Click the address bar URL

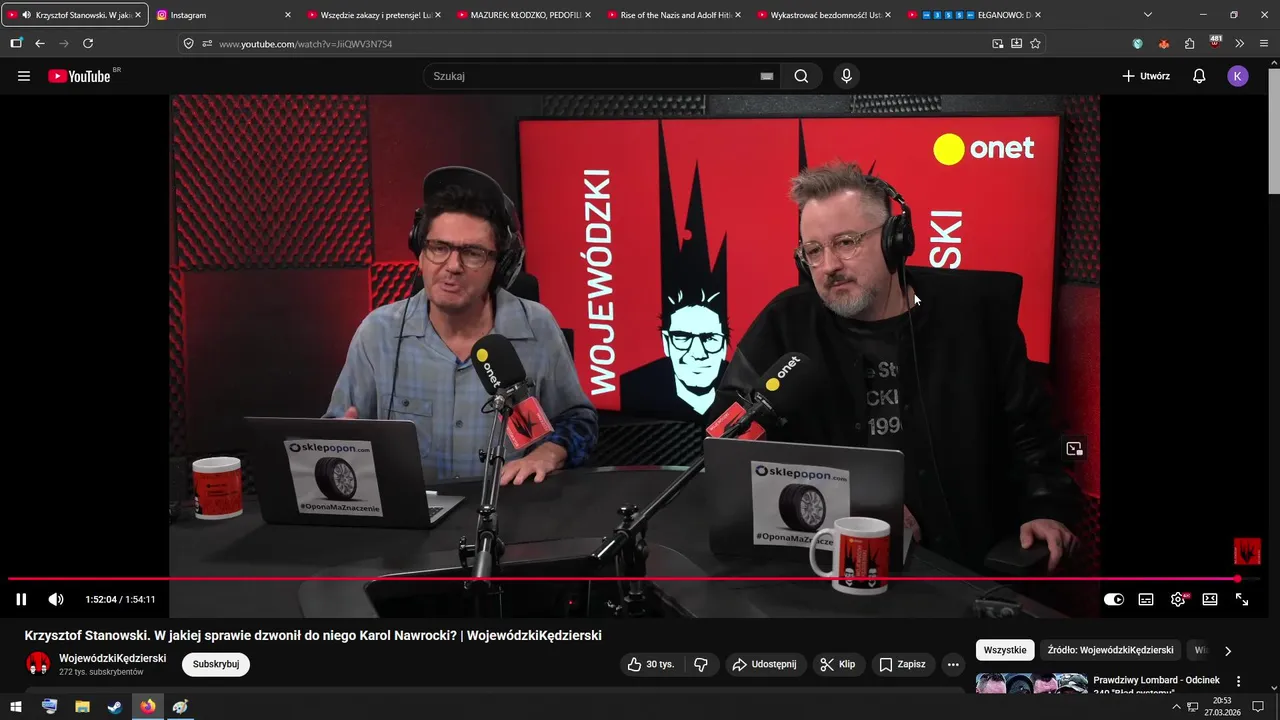click(x=305, y=44)
